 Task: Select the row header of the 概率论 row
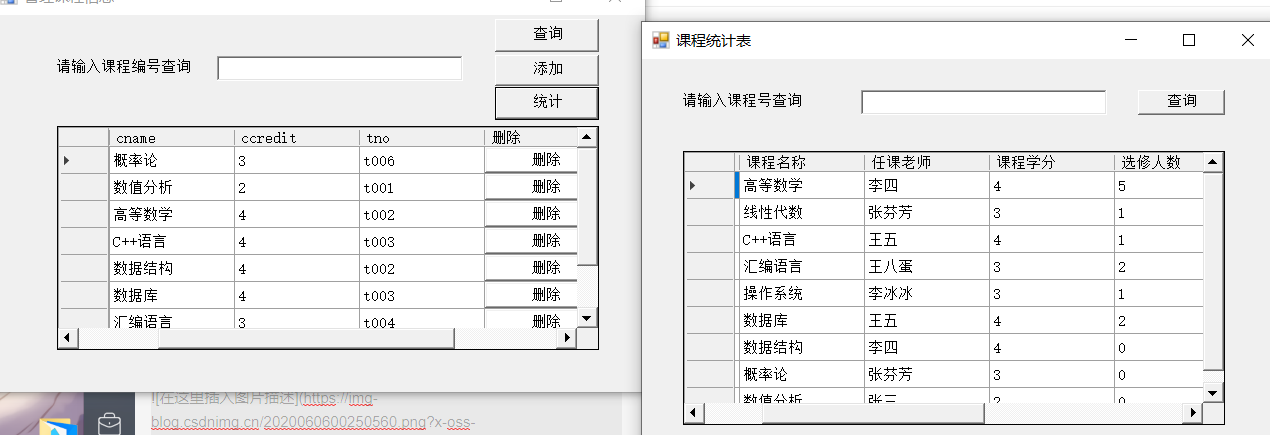click(84, 160)
